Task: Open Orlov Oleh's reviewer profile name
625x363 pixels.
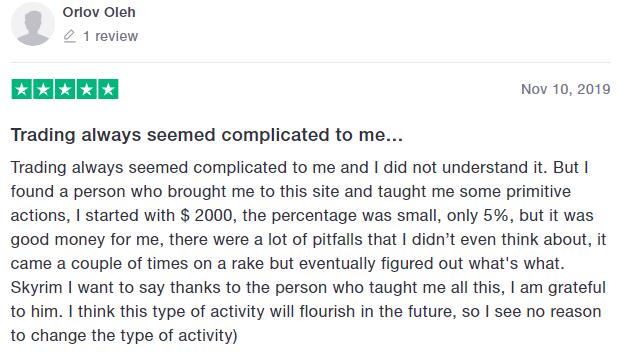Action: click(x=99, y=12)
